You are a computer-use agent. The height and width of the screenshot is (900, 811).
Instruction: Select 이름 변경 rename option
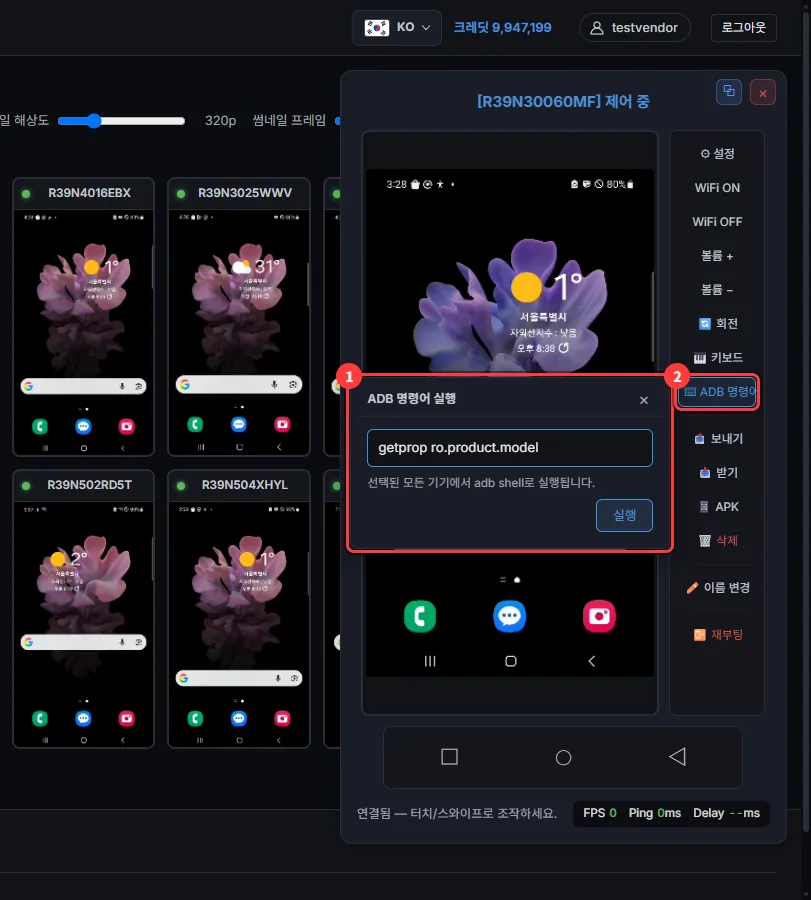pos(717,588)
